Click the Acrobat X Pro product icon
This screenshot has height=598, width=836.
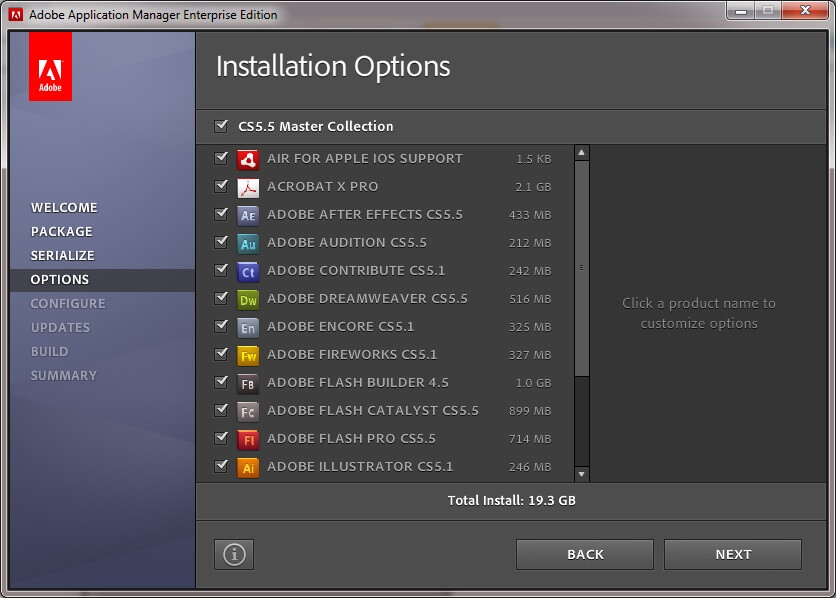[x=248, y=187]
